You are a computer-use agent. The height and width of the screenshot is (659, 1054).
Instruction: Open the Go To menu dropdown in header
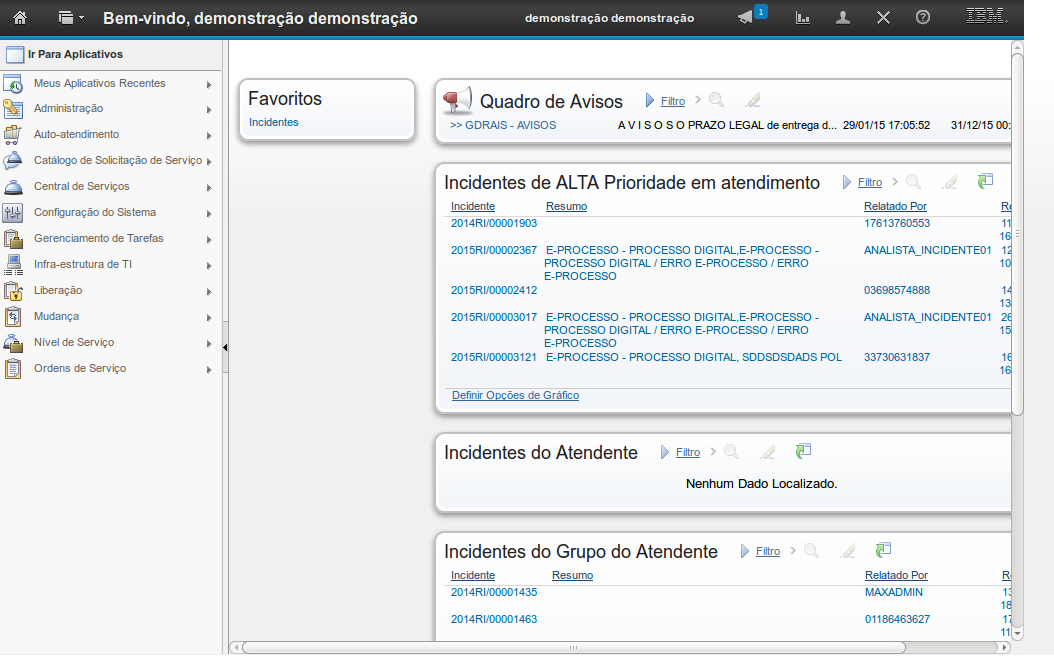coord(70,17)
